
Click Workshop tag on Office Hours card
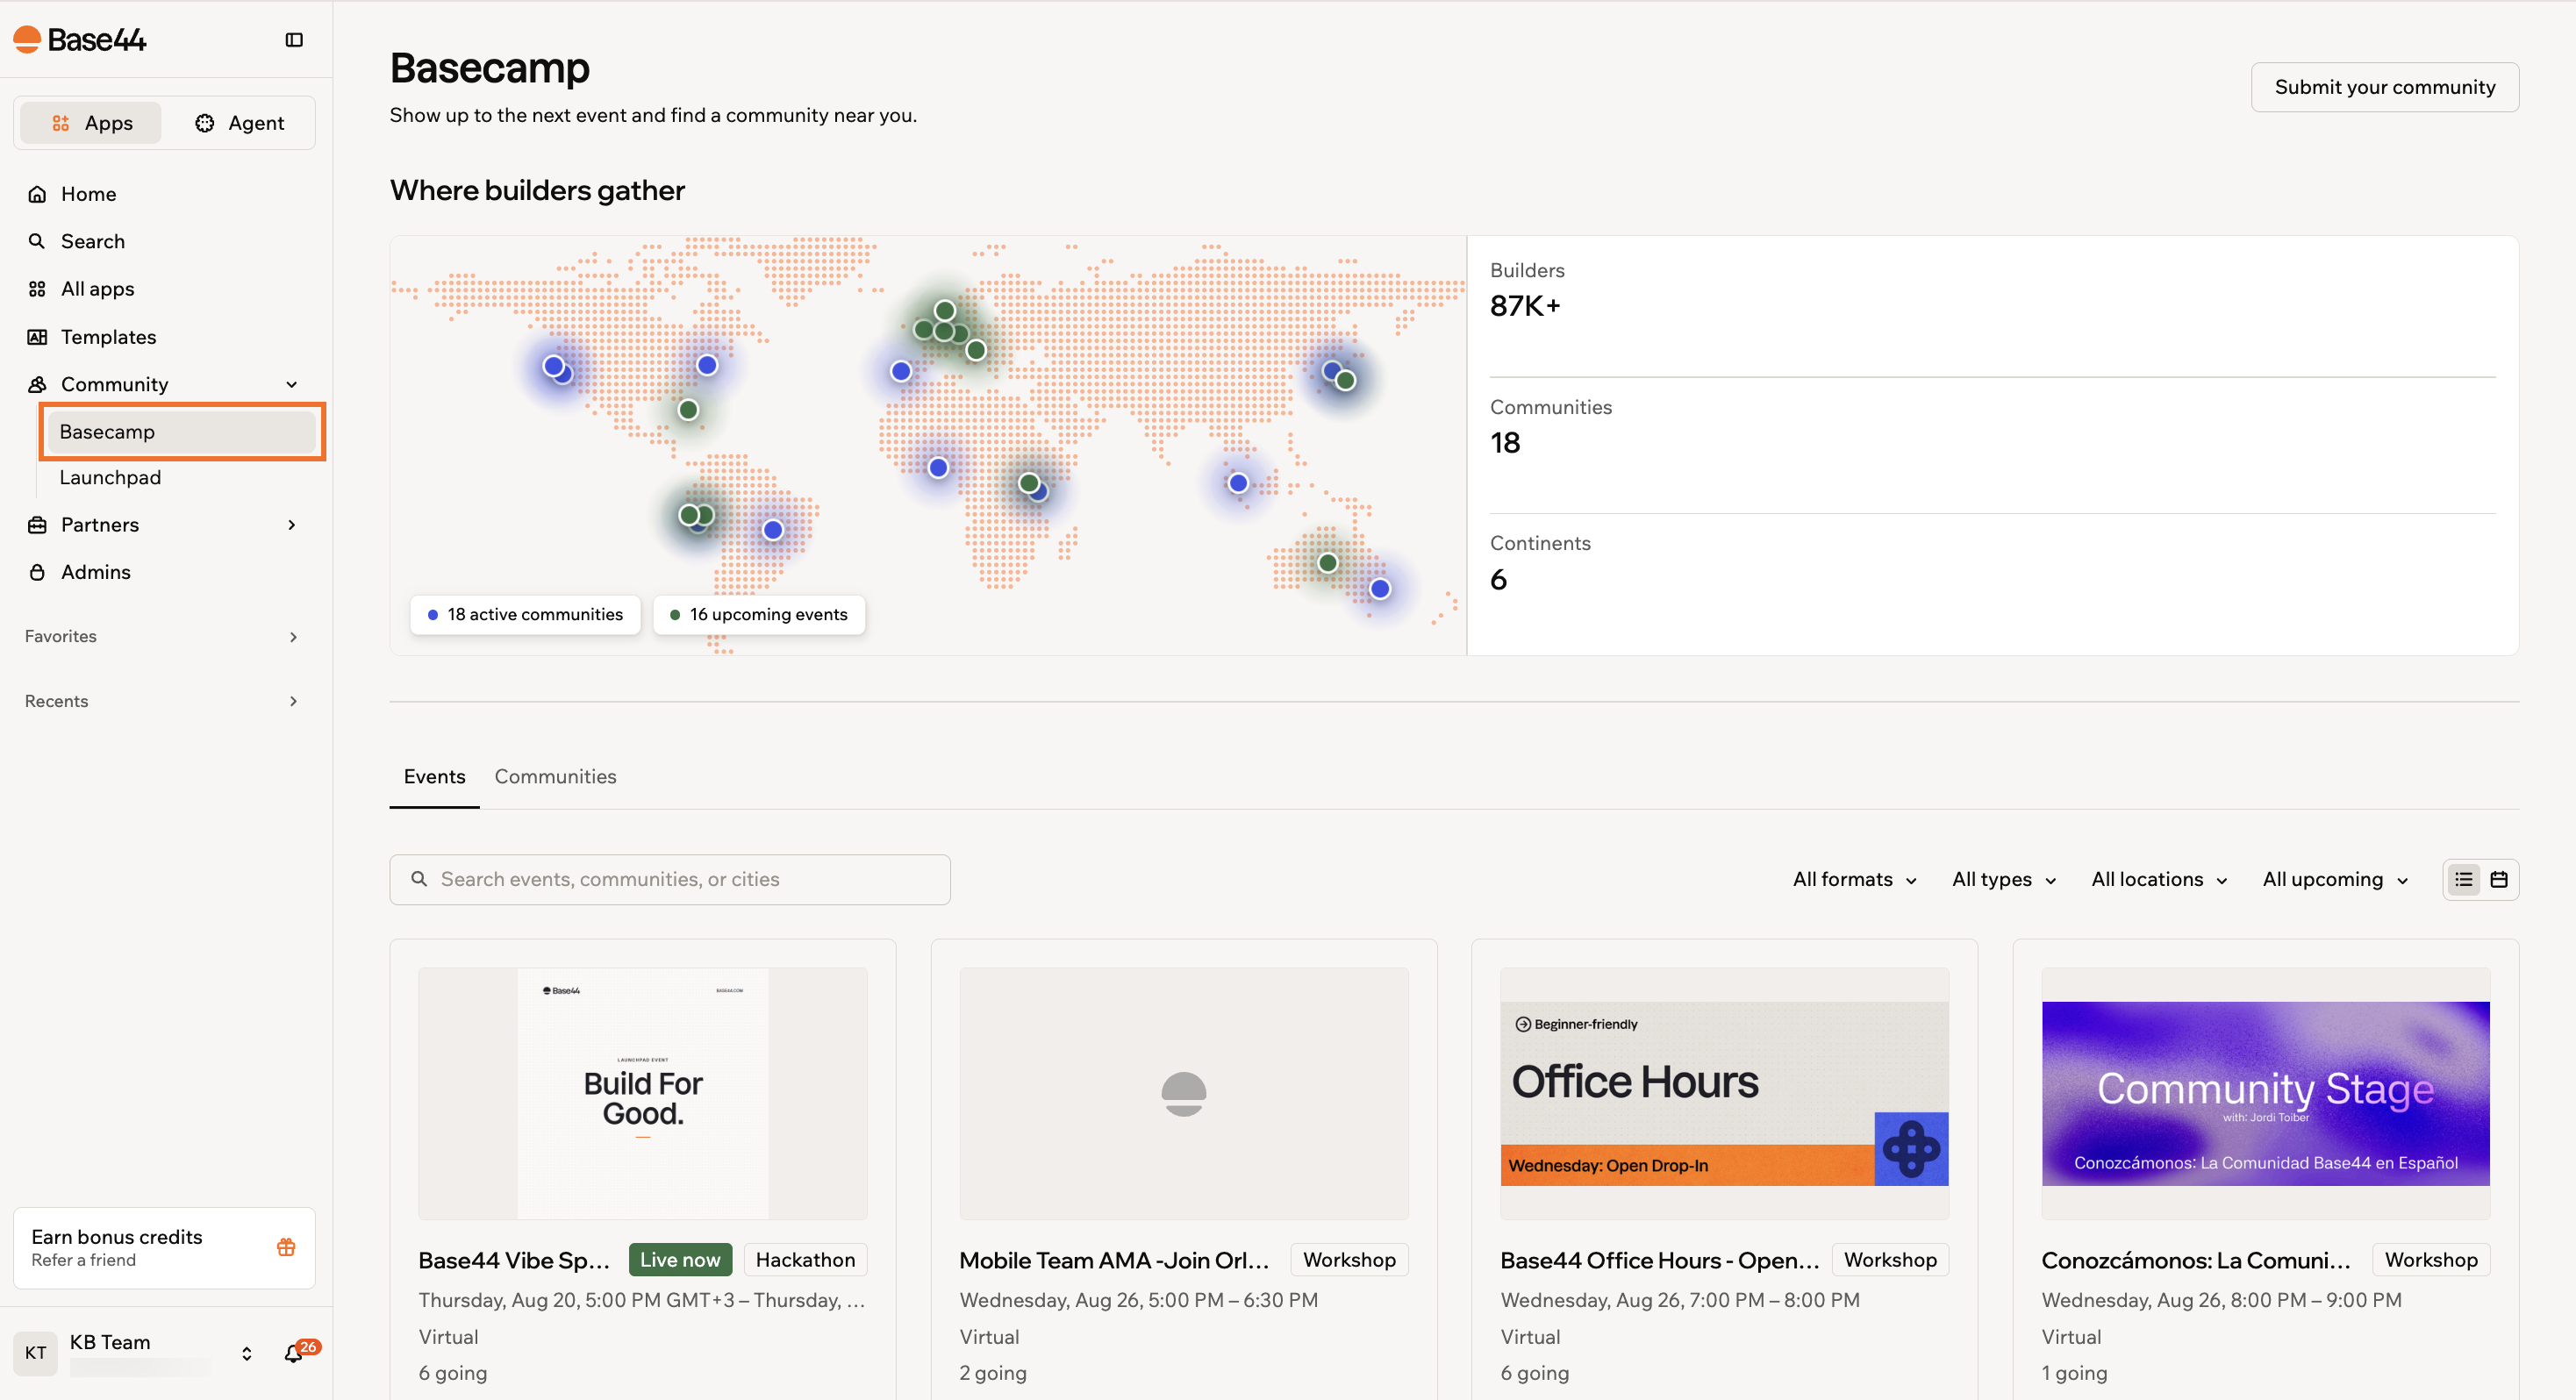click(1890, 1260)
